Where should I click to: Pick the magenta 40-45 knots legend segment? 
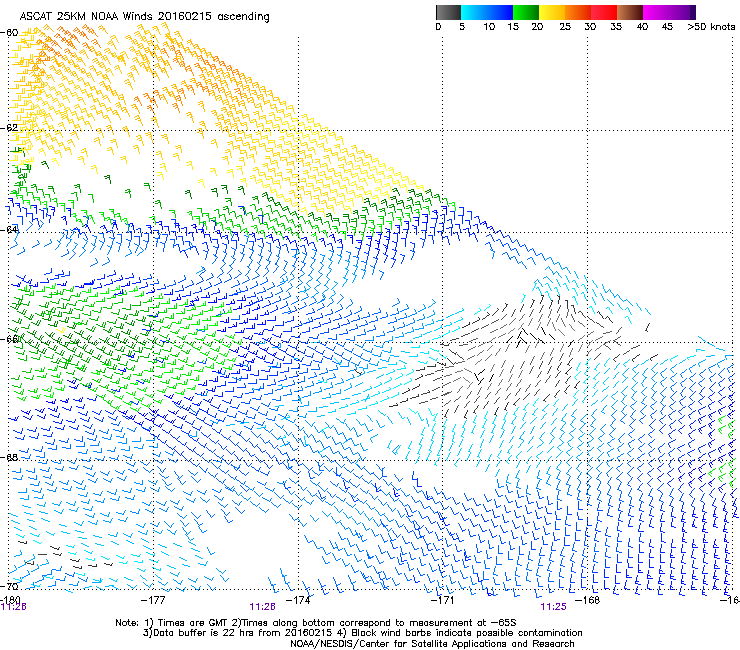tap(656, 12)
